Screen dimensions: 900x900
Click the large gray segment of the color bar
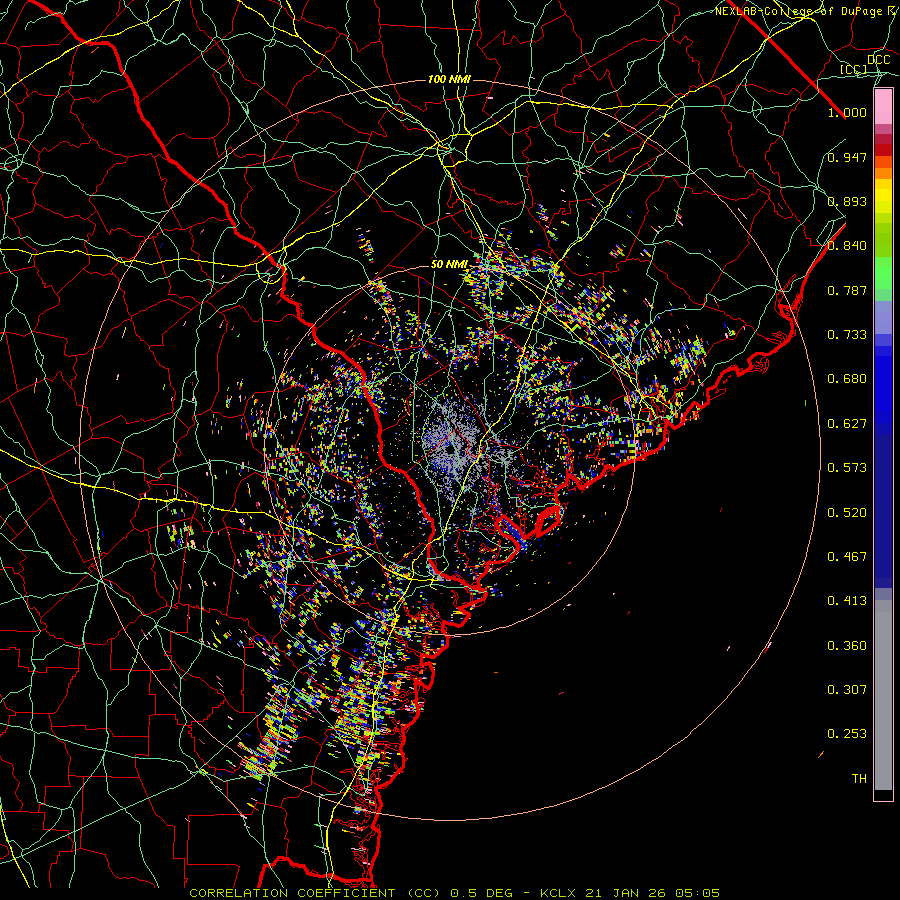883,695
